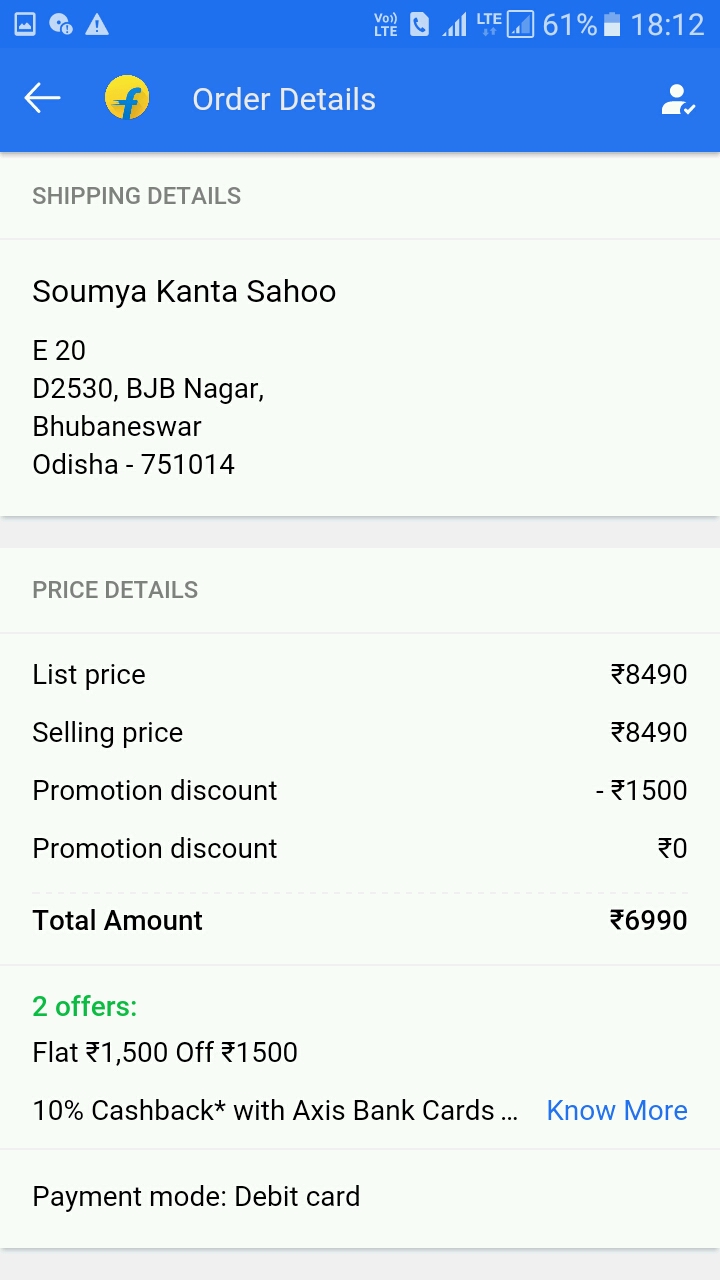
Task: Open the account profile icon
Action: (x=677, y=99)
